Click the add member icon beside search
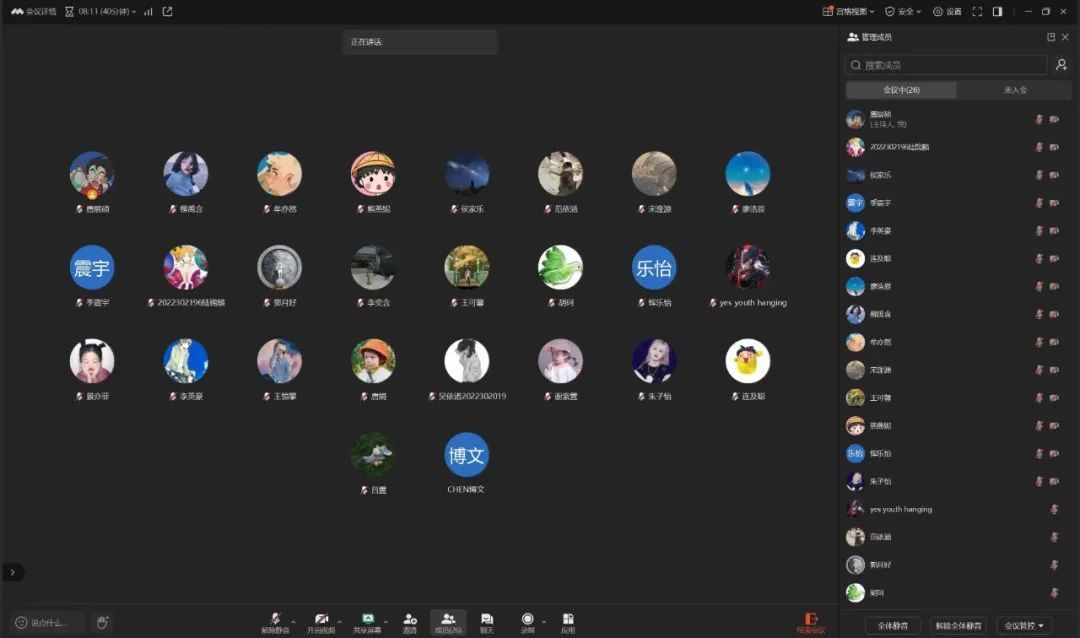The image size is (1080, 638). [x=1062, y=65]
